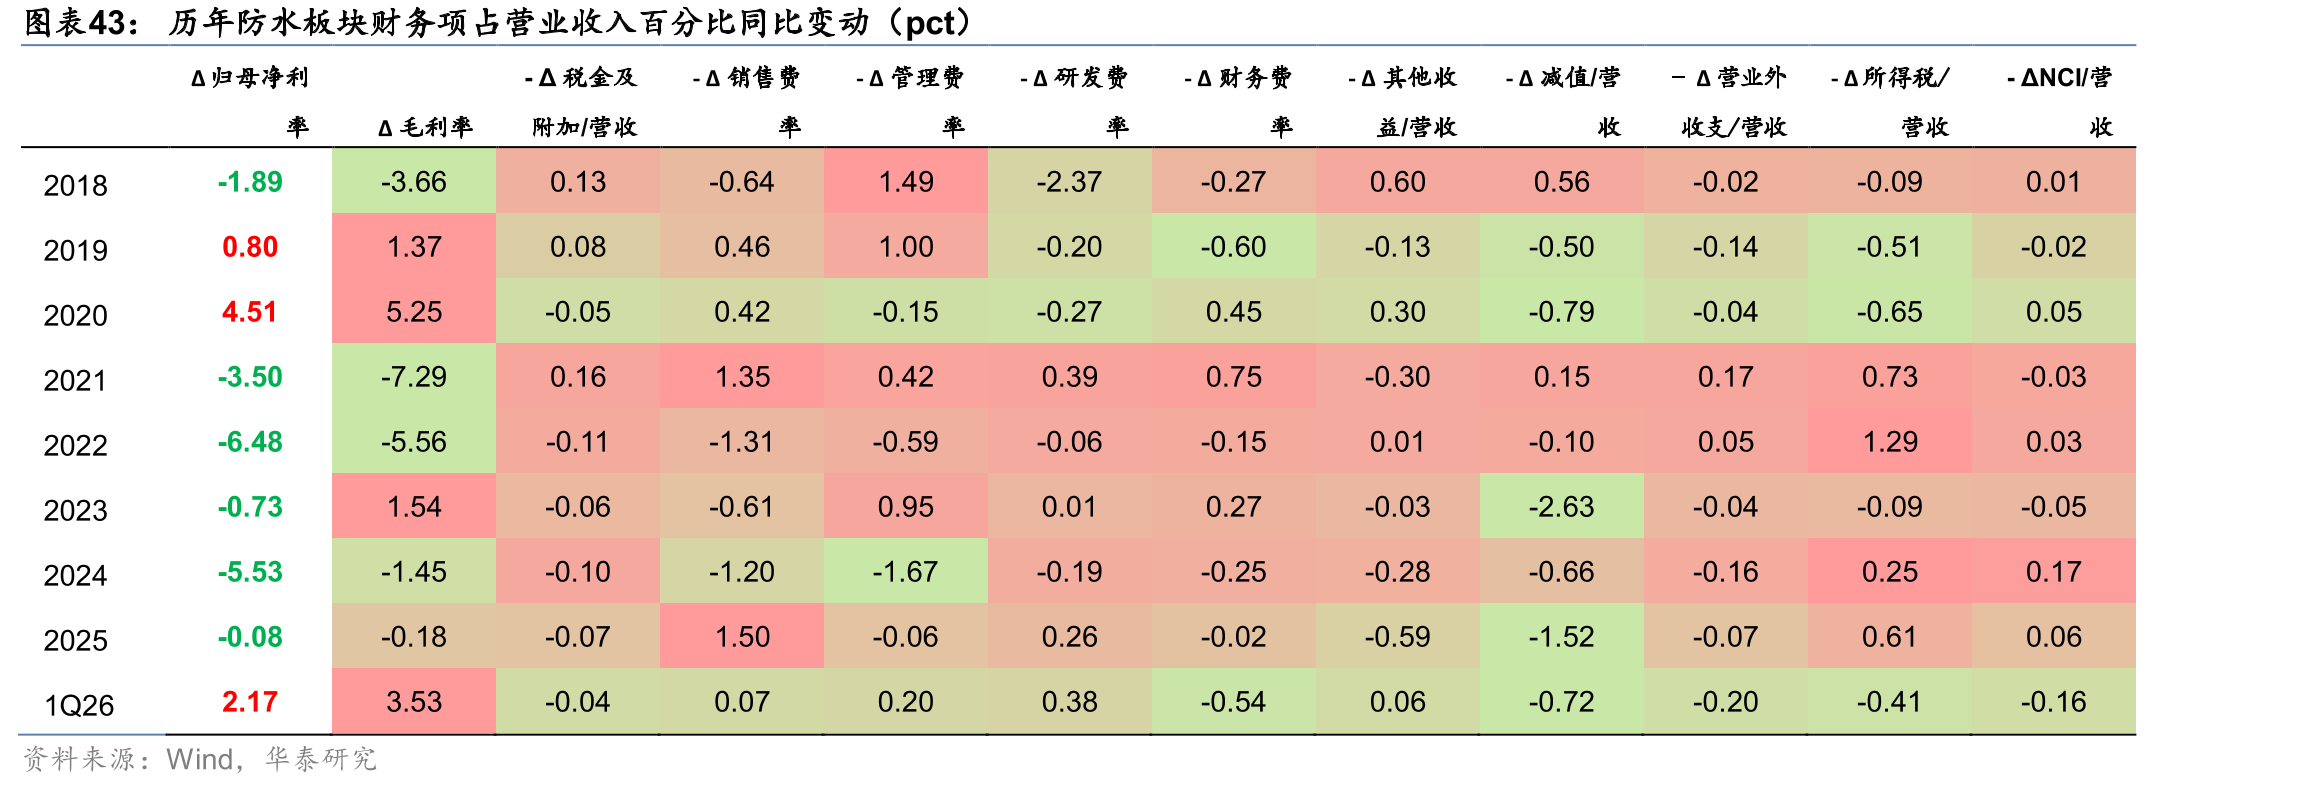Click the 2018 row label

[75, 185]
